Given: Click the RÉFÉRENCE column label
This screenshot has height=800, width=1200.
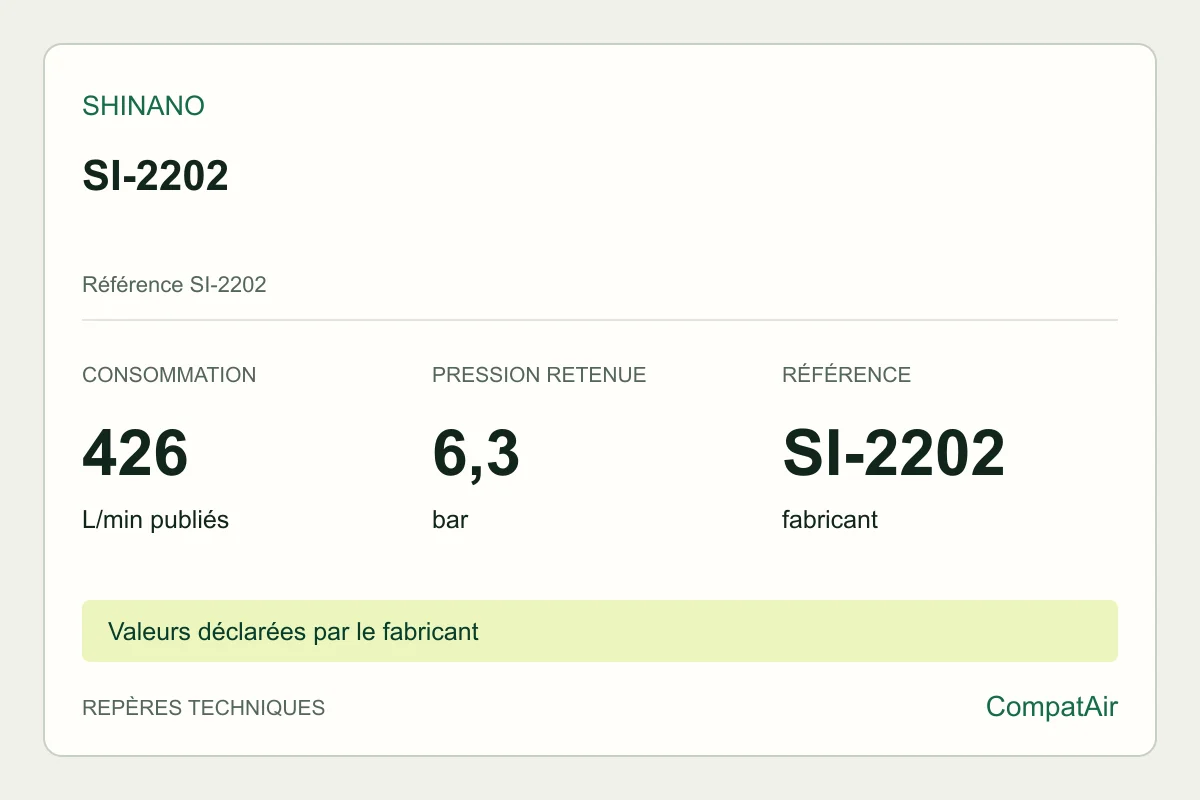Looking at the screenshot, I should tap(846, 375).
